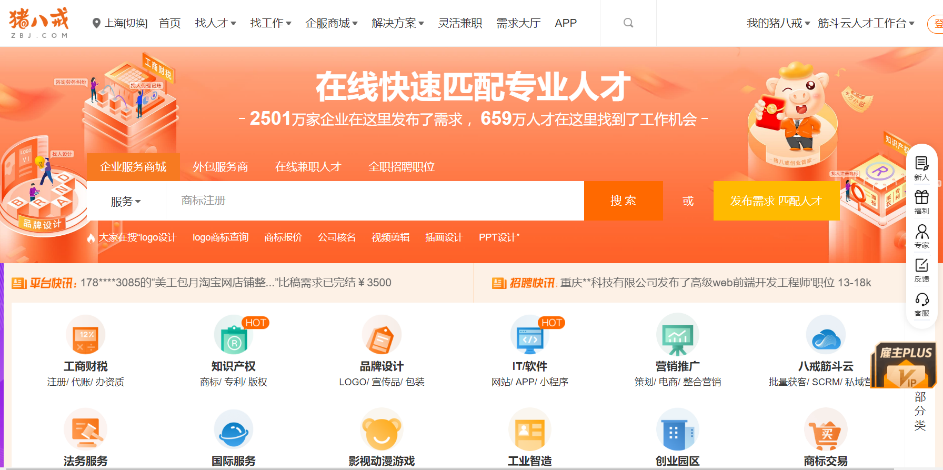Screen dimensions: 943x470
Task: Click the 新人 icon in right sidebar
Action: tap(921, 164)
